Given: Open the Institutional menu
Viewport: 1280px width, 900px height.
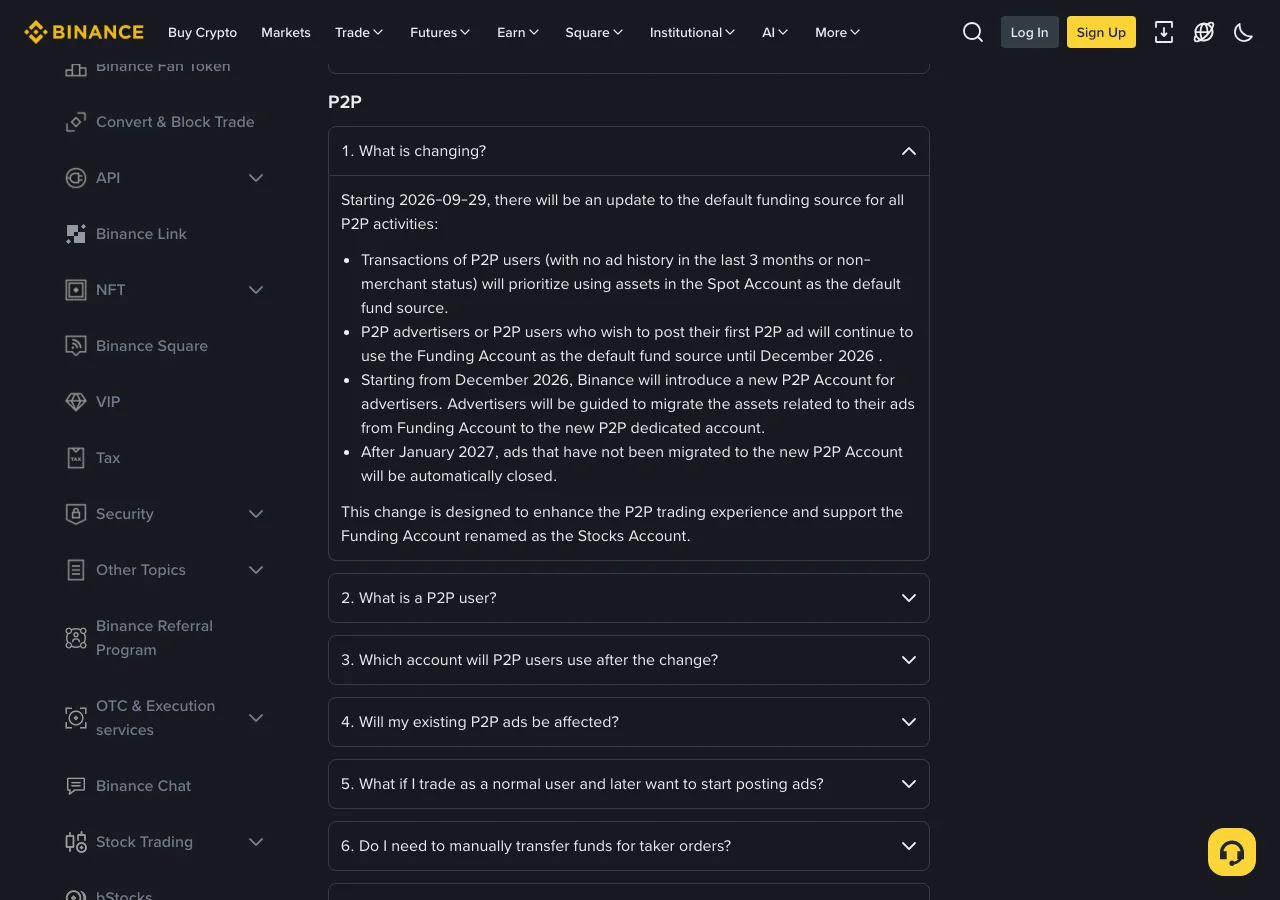Looking at the screenshot, I should (x=692, y=32).
